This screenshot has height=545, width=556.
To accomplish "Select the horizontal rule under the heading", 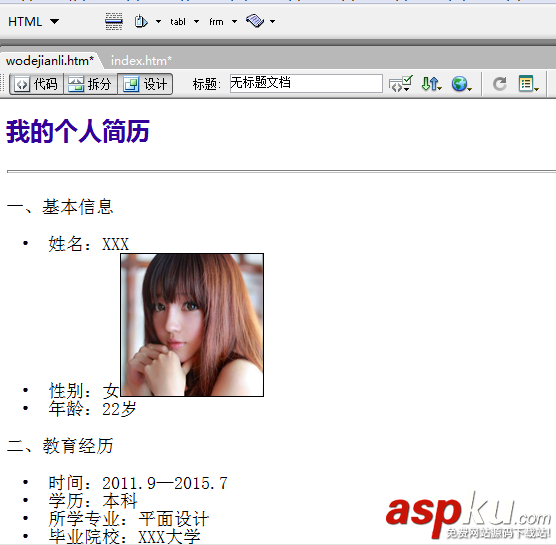I will [282, 172].
